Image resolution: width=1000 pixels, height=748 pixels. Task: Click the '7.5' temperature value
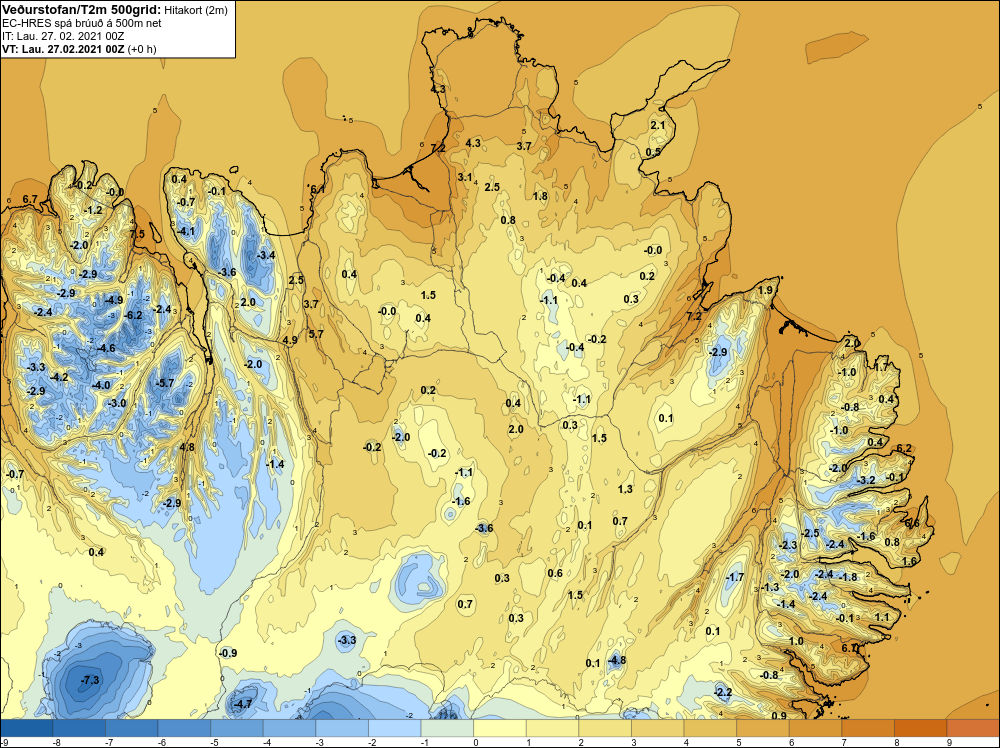(x=137, y=234)
